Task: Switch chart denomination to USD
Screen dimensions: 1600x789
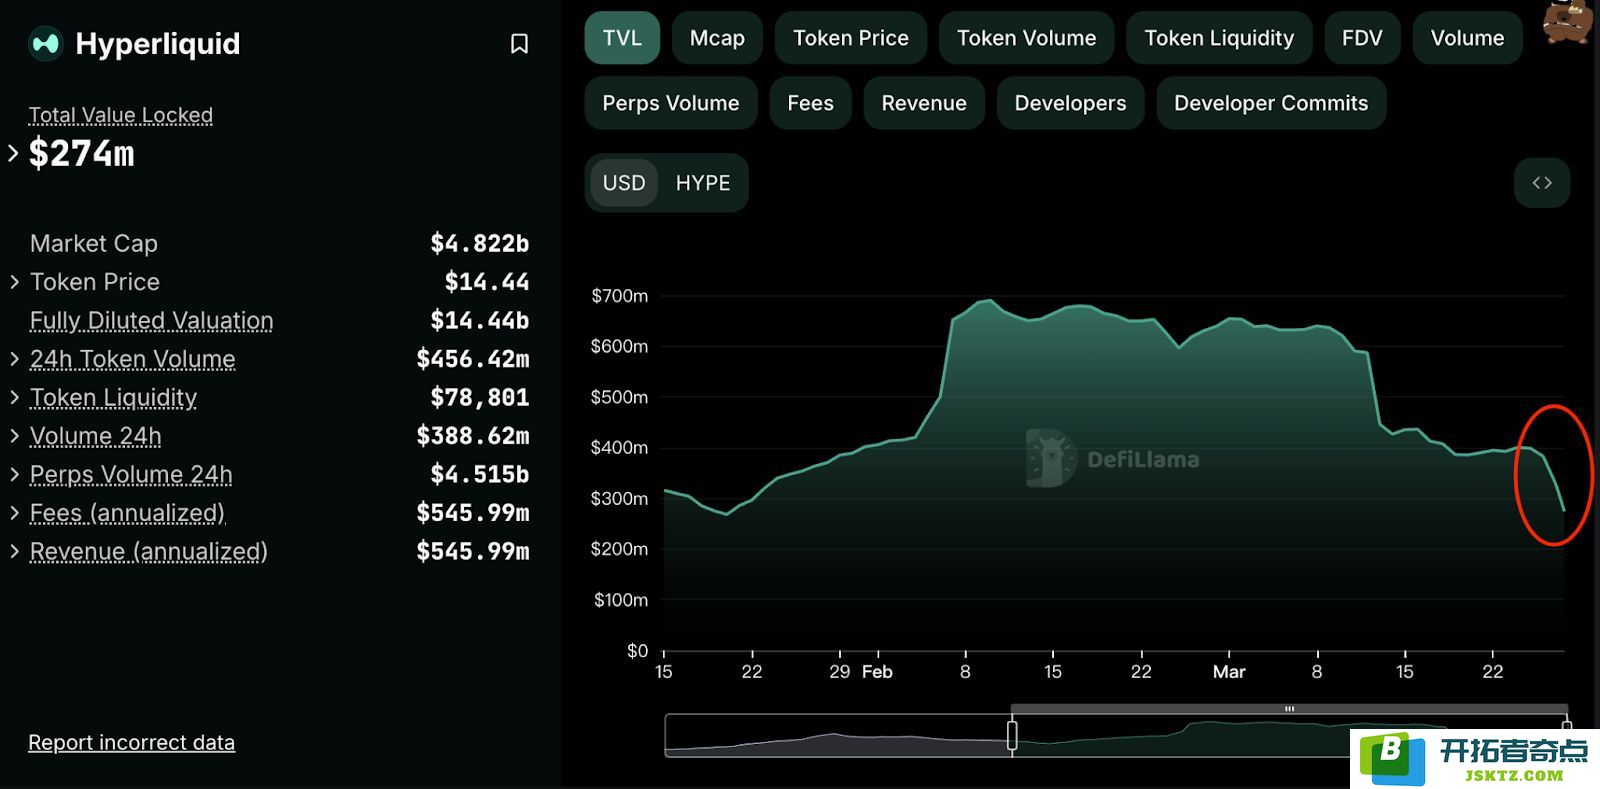Action: [x=624, y=183]
